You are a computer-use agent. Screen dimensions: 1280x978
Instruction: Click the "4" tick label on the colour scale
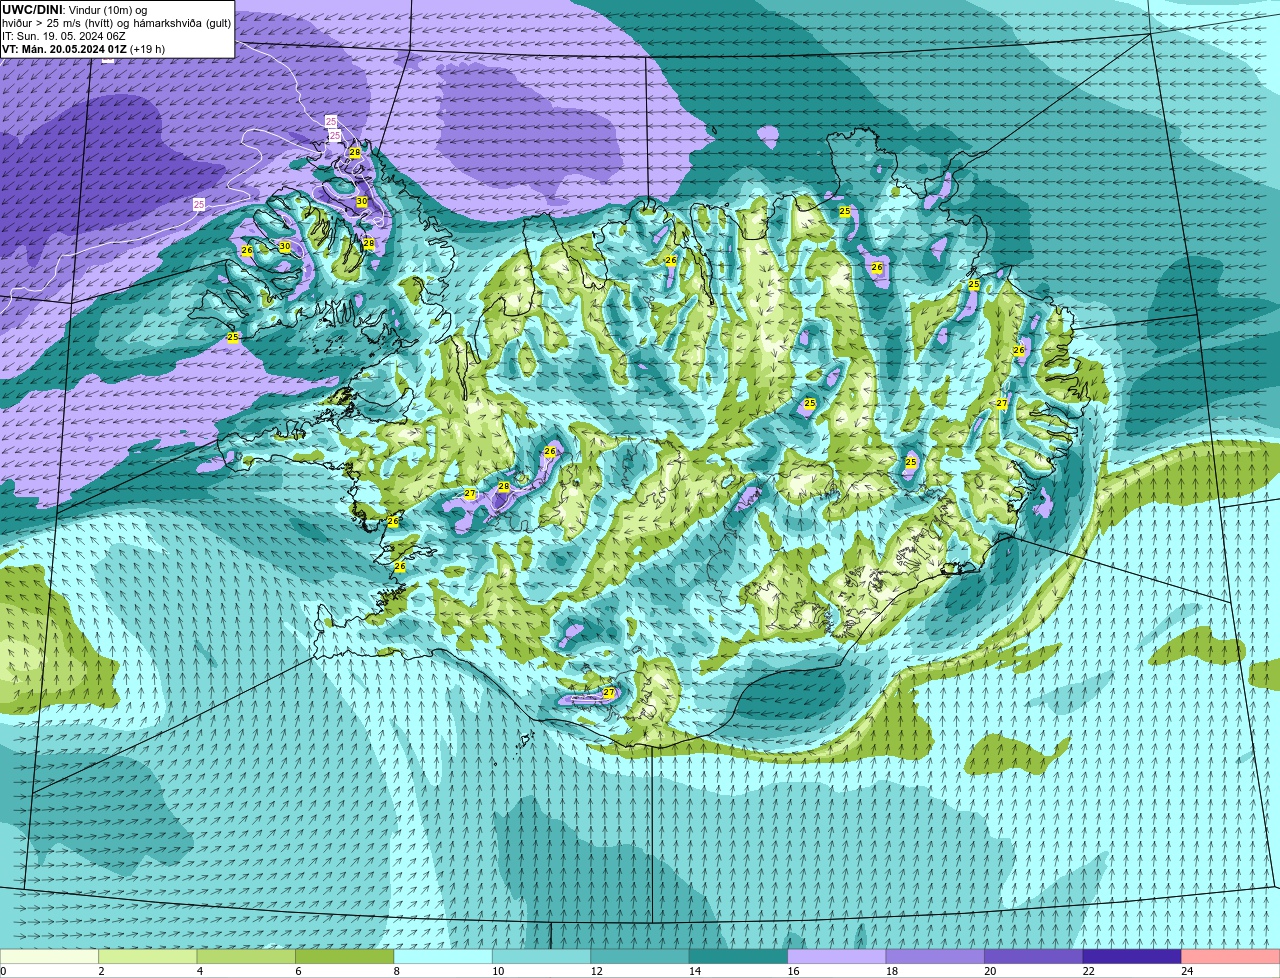pyautogui.click(x=200, y=971)
